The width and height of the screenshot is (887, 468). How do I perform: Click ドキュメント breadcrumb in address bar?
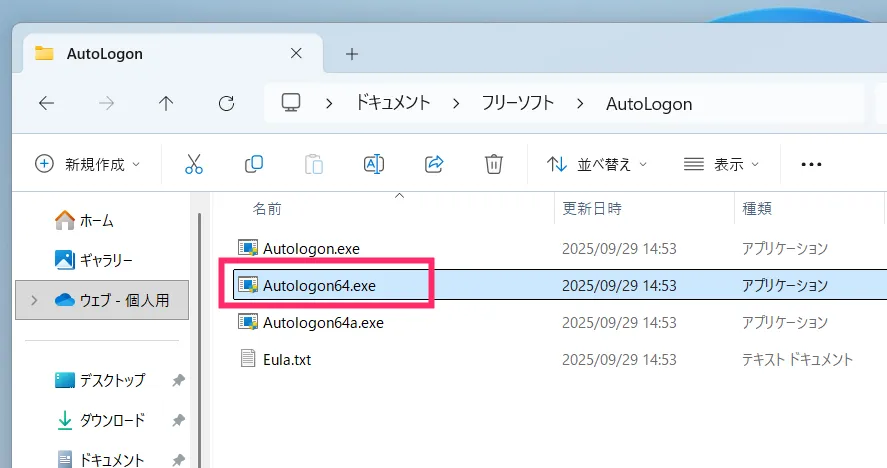(x=393, y=103)
